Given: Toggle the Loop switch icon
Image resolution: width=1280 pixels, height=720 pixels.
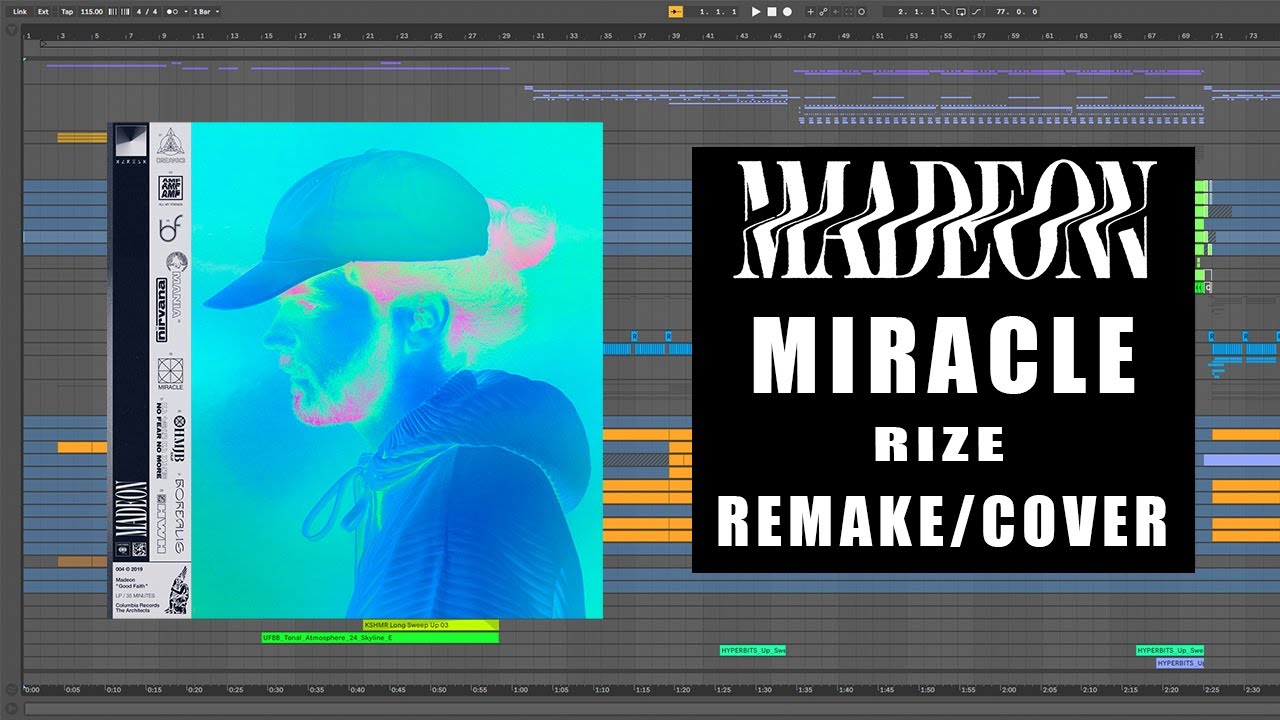Looking at the screenshot, I should coord(961,12).
